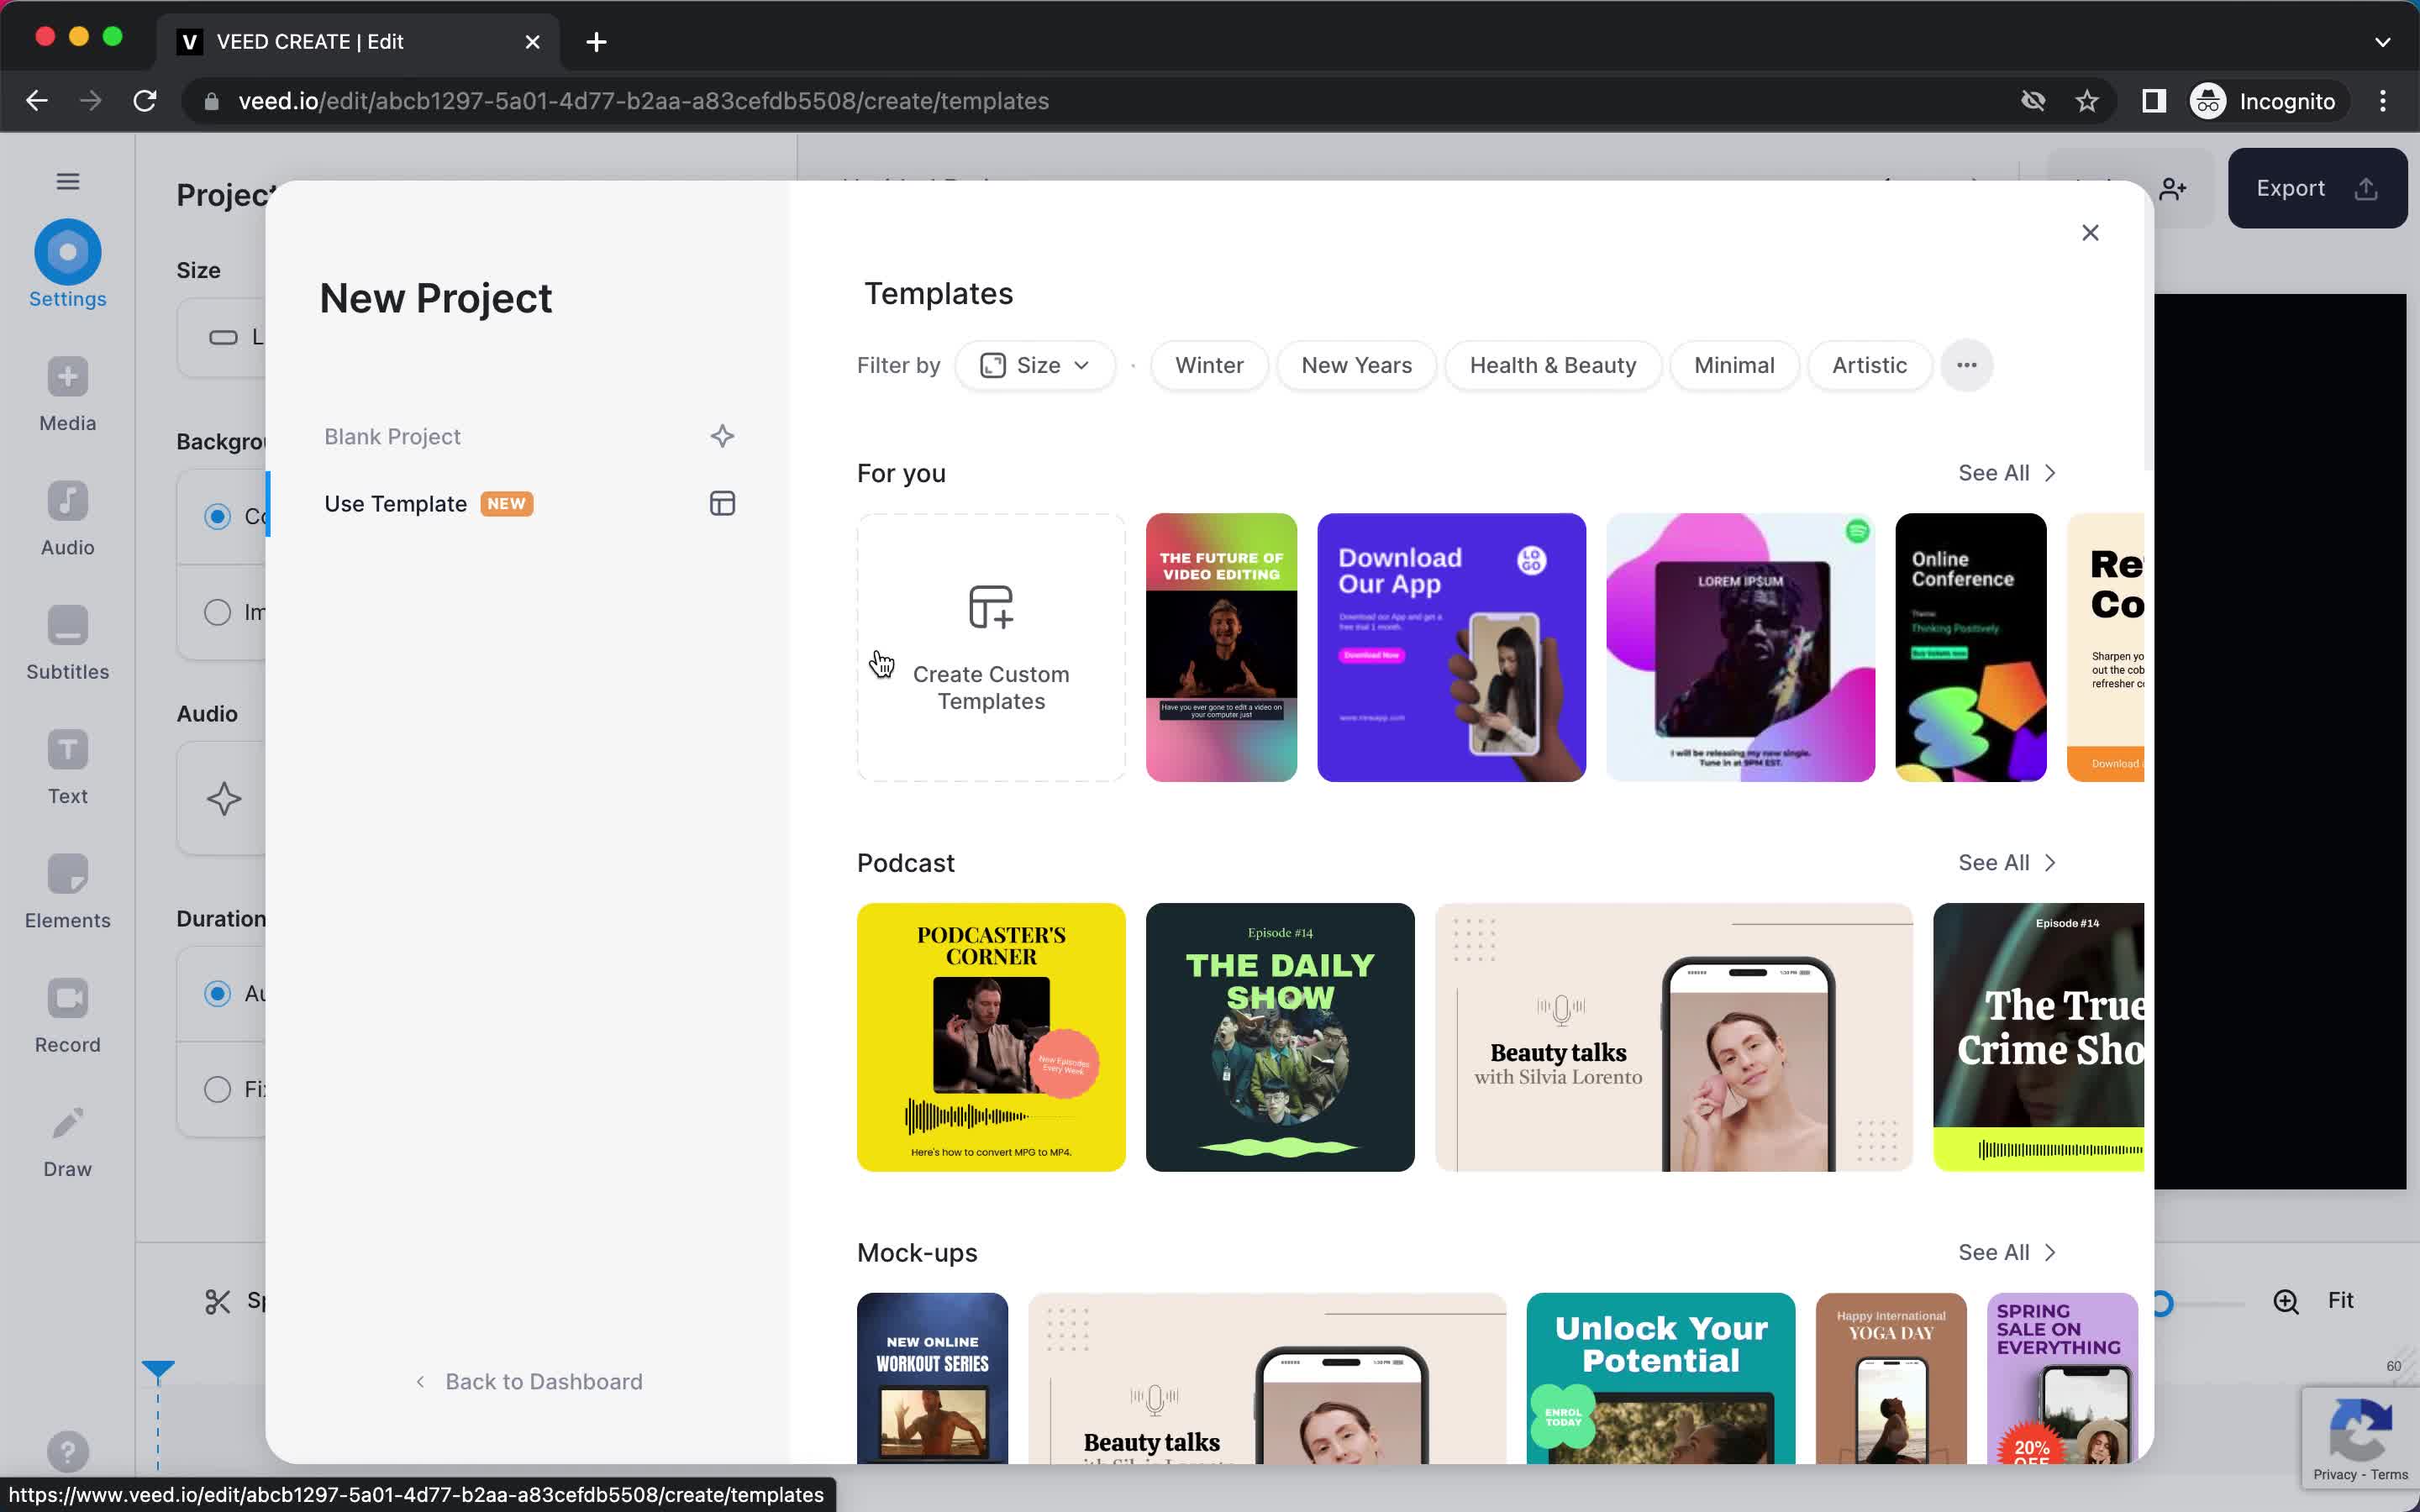Click the Magic AI tool icon
This screenshot has width=2420, height=1512.
tap(223, 798)
